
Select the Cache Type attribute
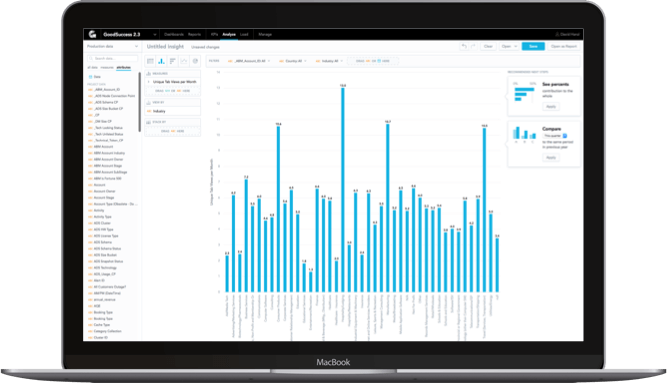[x=101, y=325]
